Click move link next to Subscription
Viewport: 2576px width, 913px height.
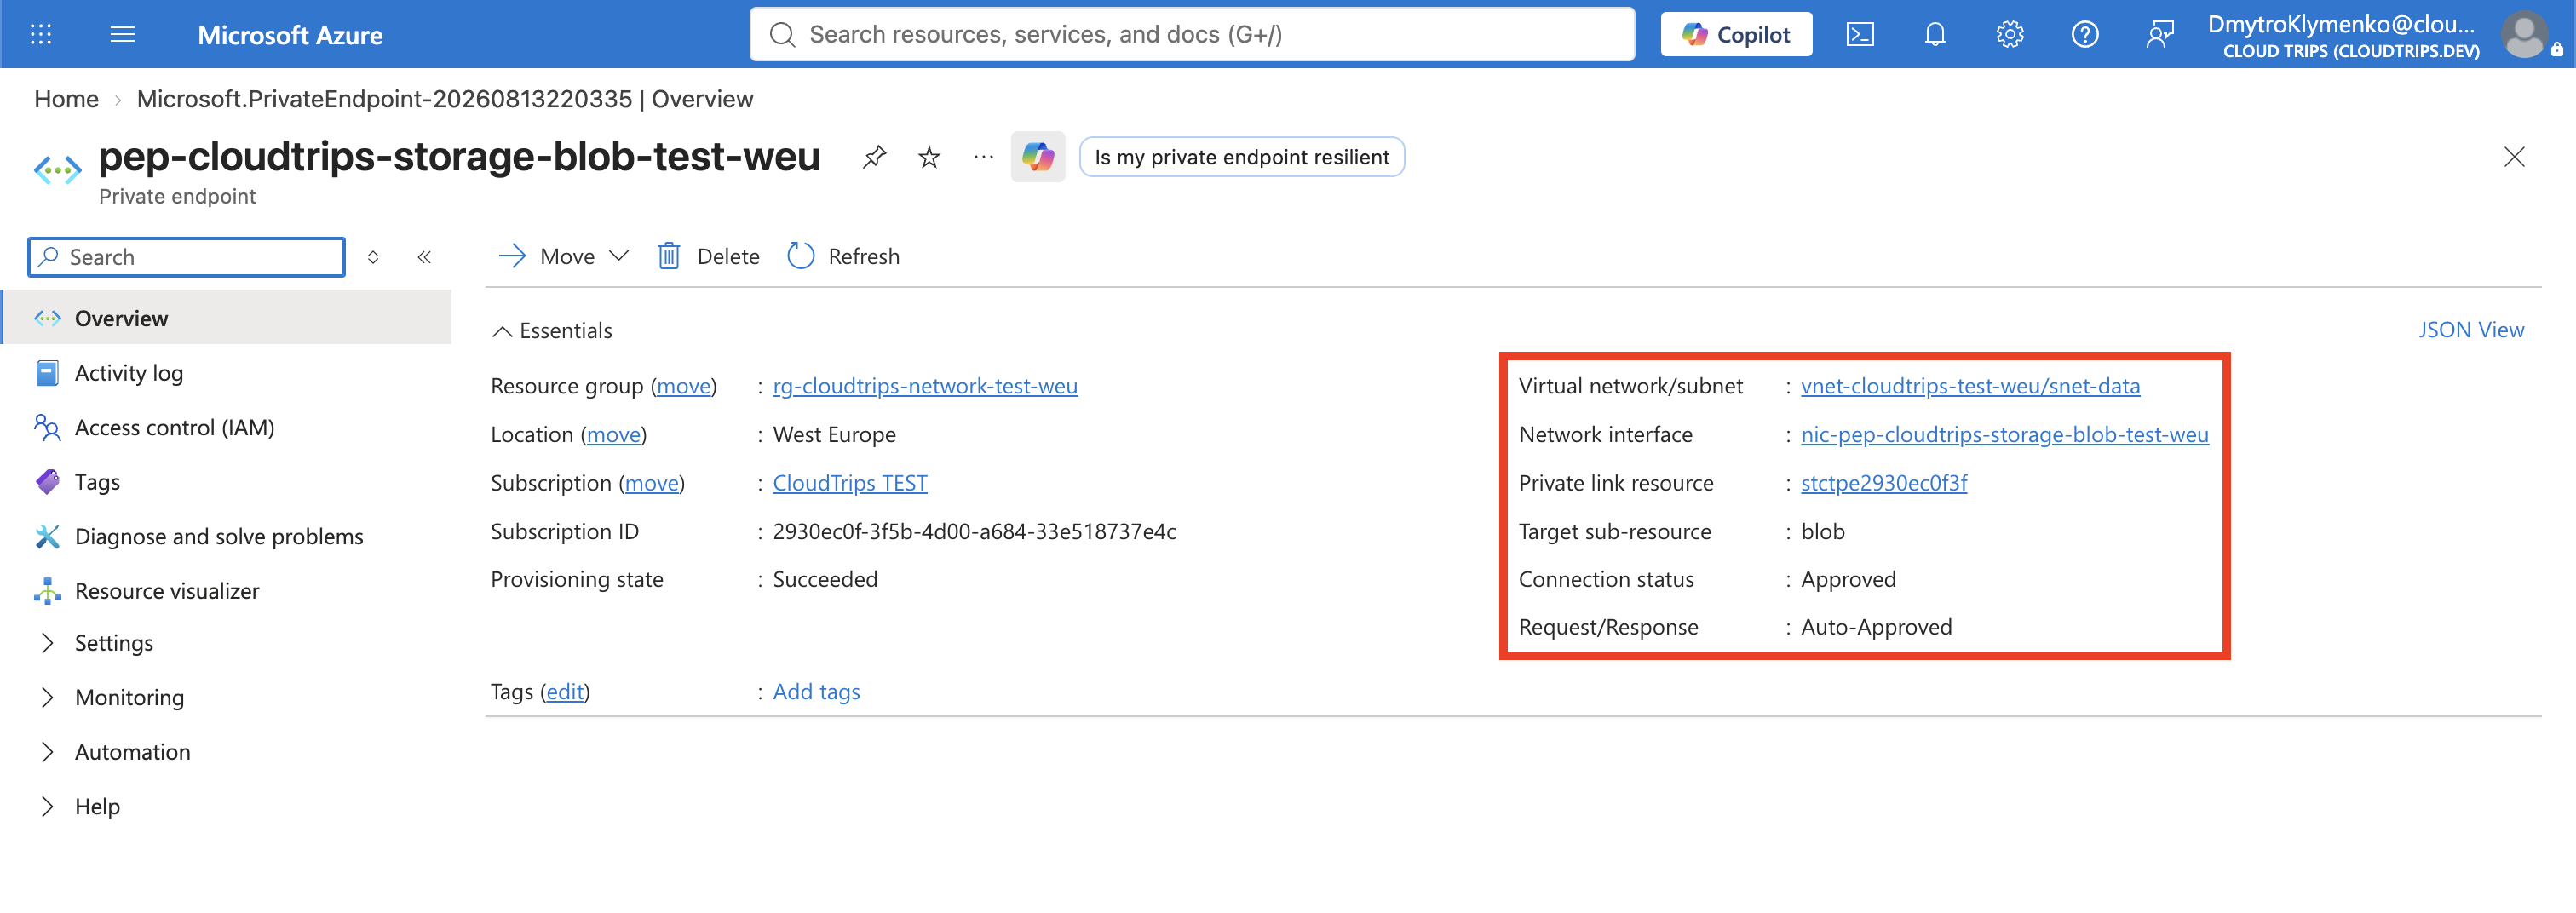[x=652, y=484]
